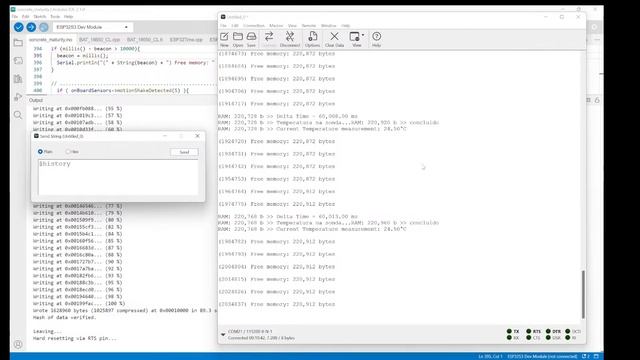Switch to the BAT_18650_CL.h tab
Image resolution: width=640 pixels, height=360 pixels.
point(144,40)
